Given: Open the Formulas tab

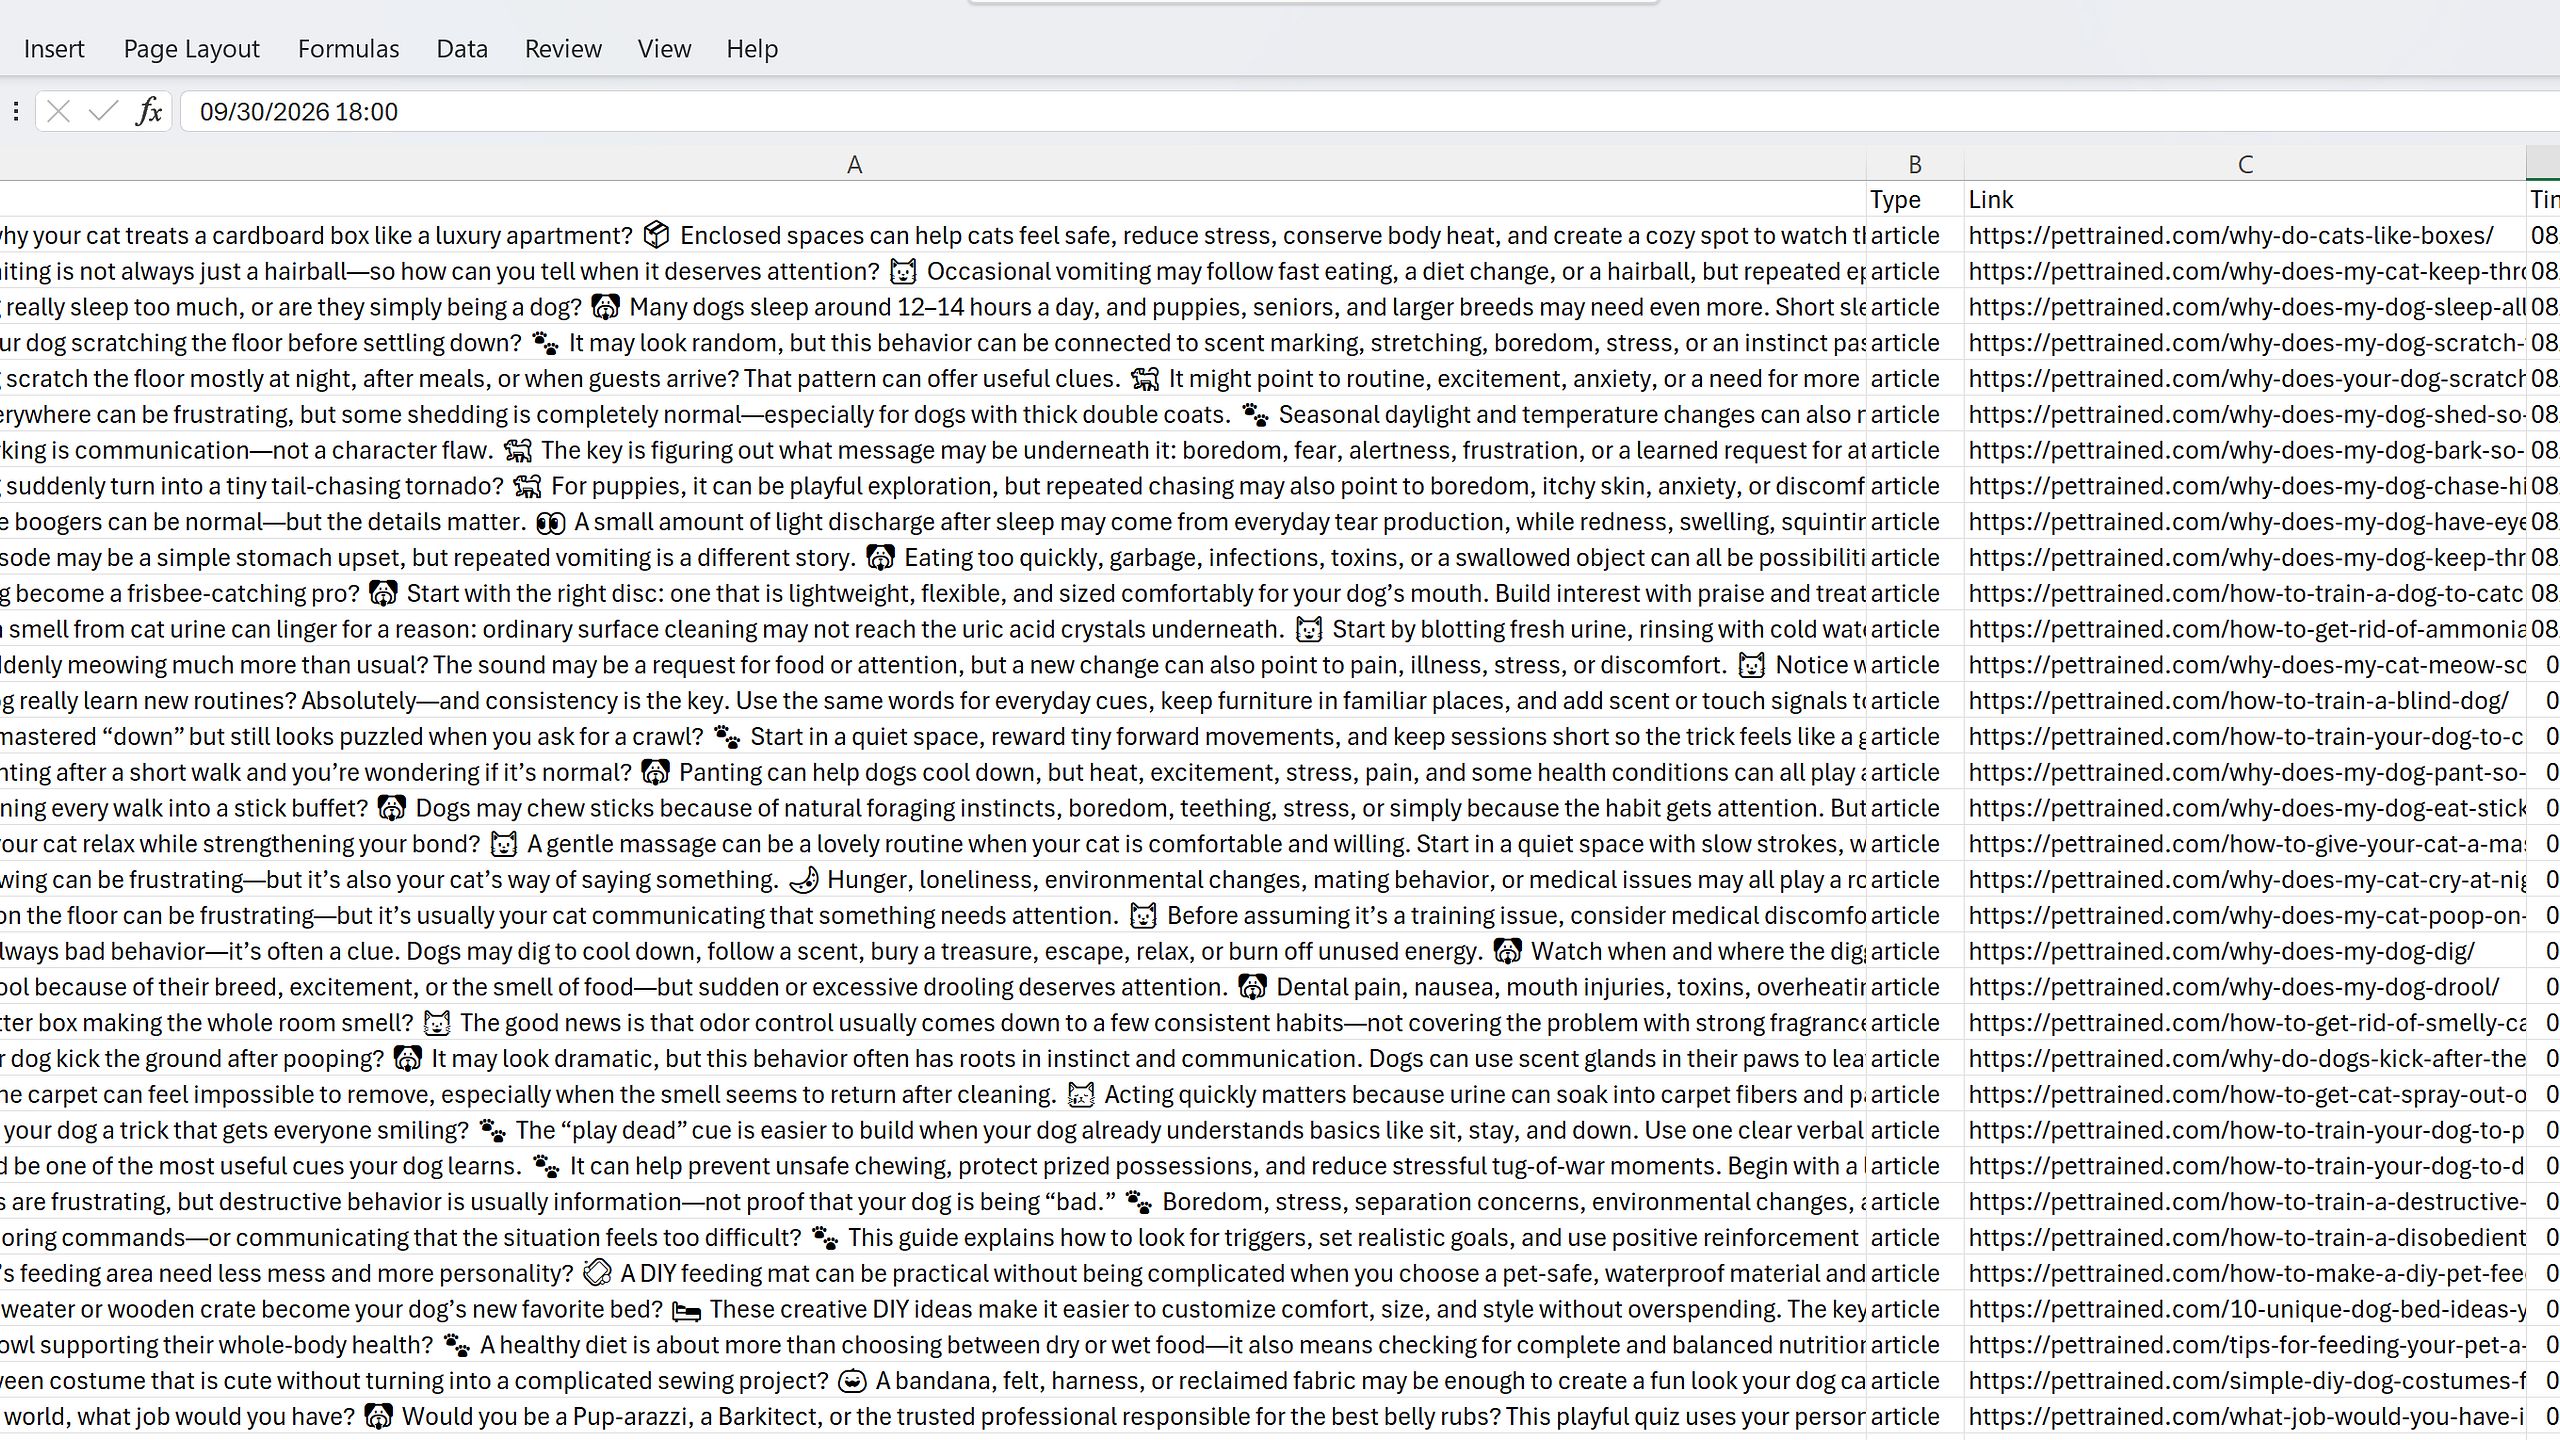Looking at the screenshot, I should tap(348, 49).
